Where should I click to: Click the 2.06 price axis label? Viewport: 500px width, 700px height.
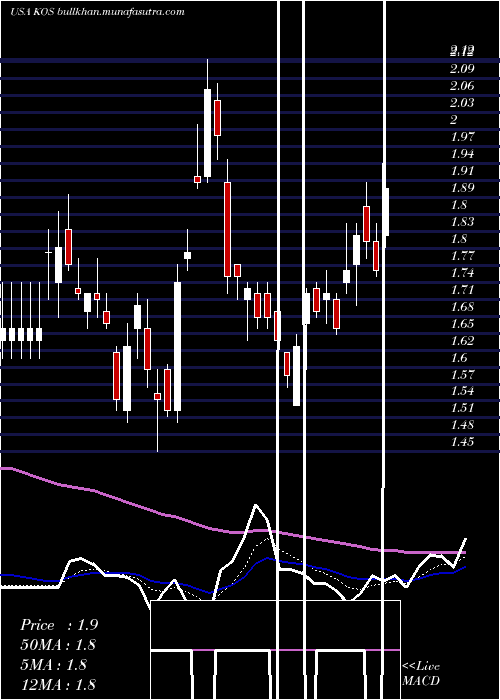coord(462,86)
